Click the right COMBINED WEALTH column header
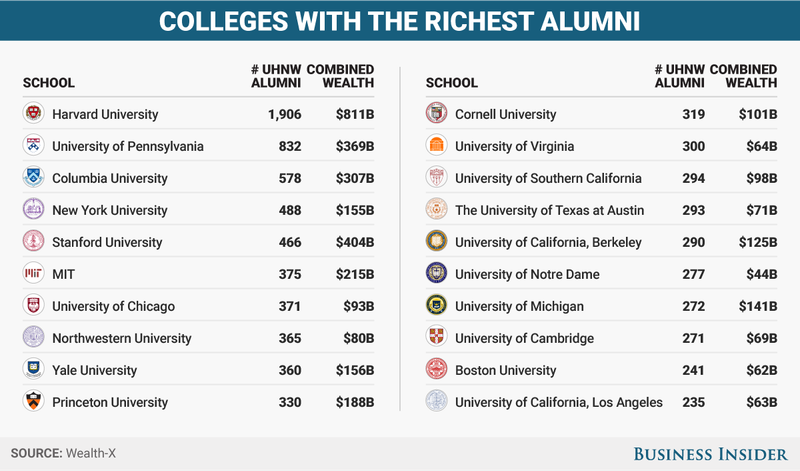This screenshot has width=800, height=471. [x=743, y=76]
